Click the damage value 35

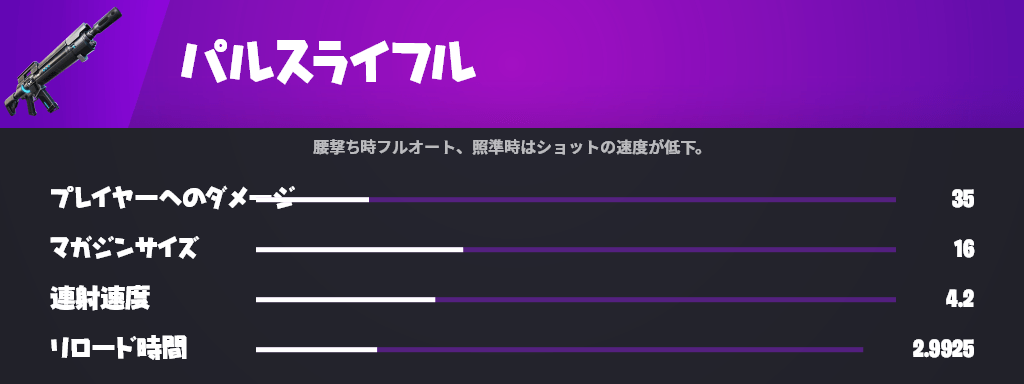(963, 199)
